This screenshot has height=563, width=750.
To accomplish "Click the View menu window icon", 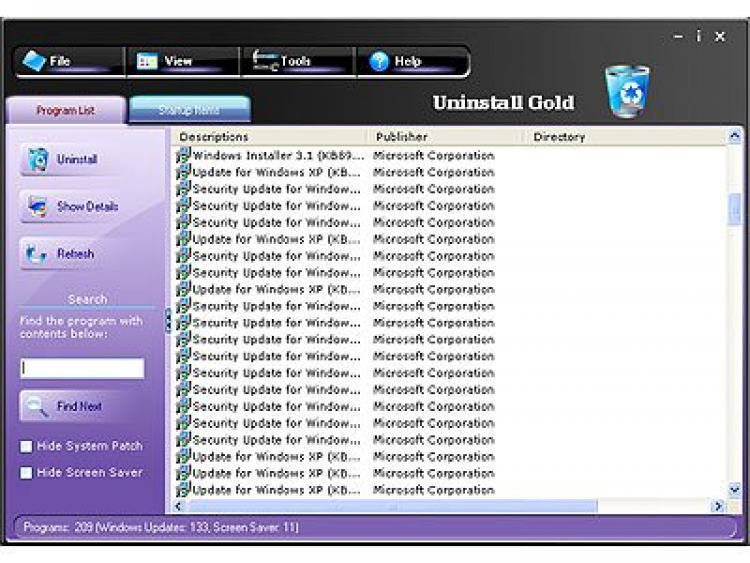I will coord(147,61).
